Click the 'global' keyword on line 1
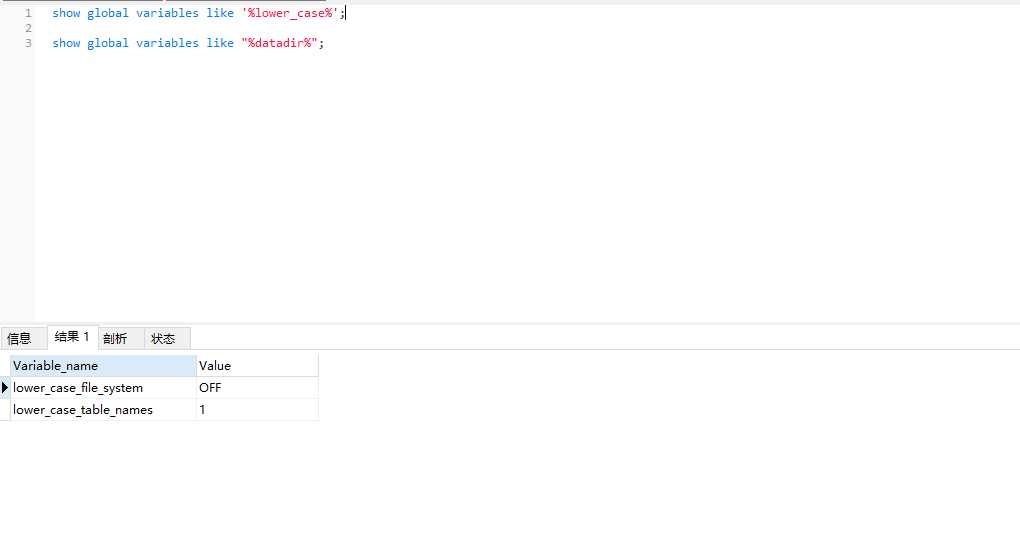 coord(108,13)
